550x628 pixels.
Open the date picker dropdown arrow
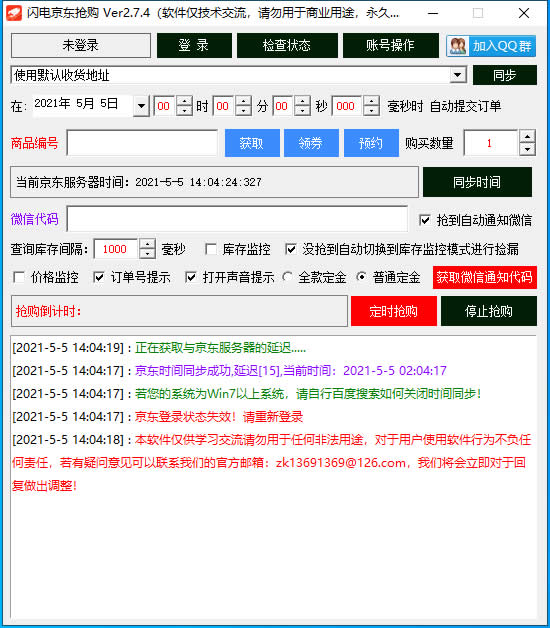click(x=141, y=106)
